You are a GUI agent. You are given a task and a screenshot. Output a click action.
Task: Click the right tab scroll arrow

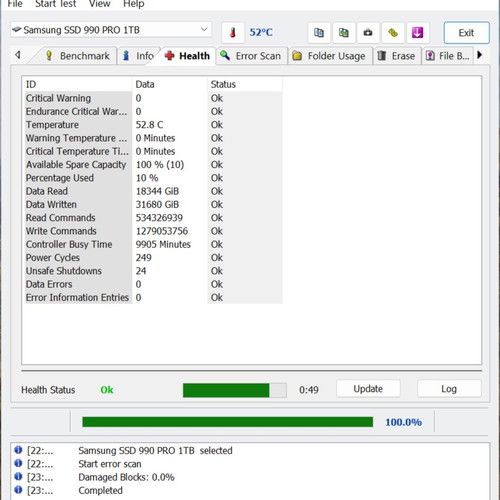click(480, 55)
